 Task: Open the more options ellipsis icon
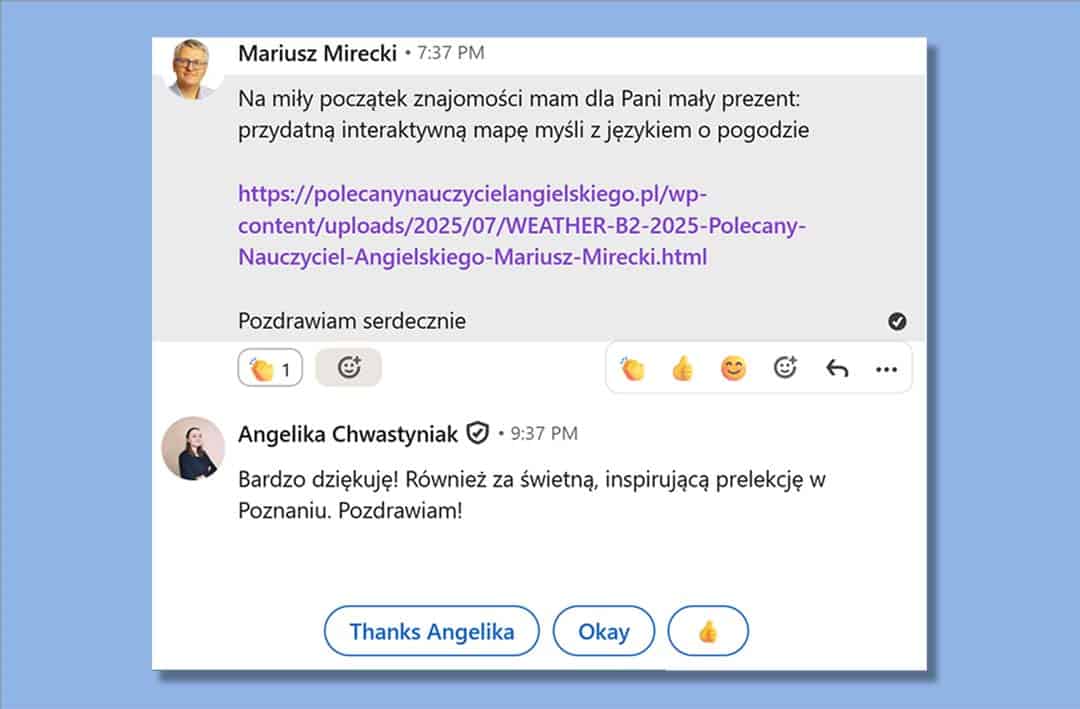click(887, 369)
